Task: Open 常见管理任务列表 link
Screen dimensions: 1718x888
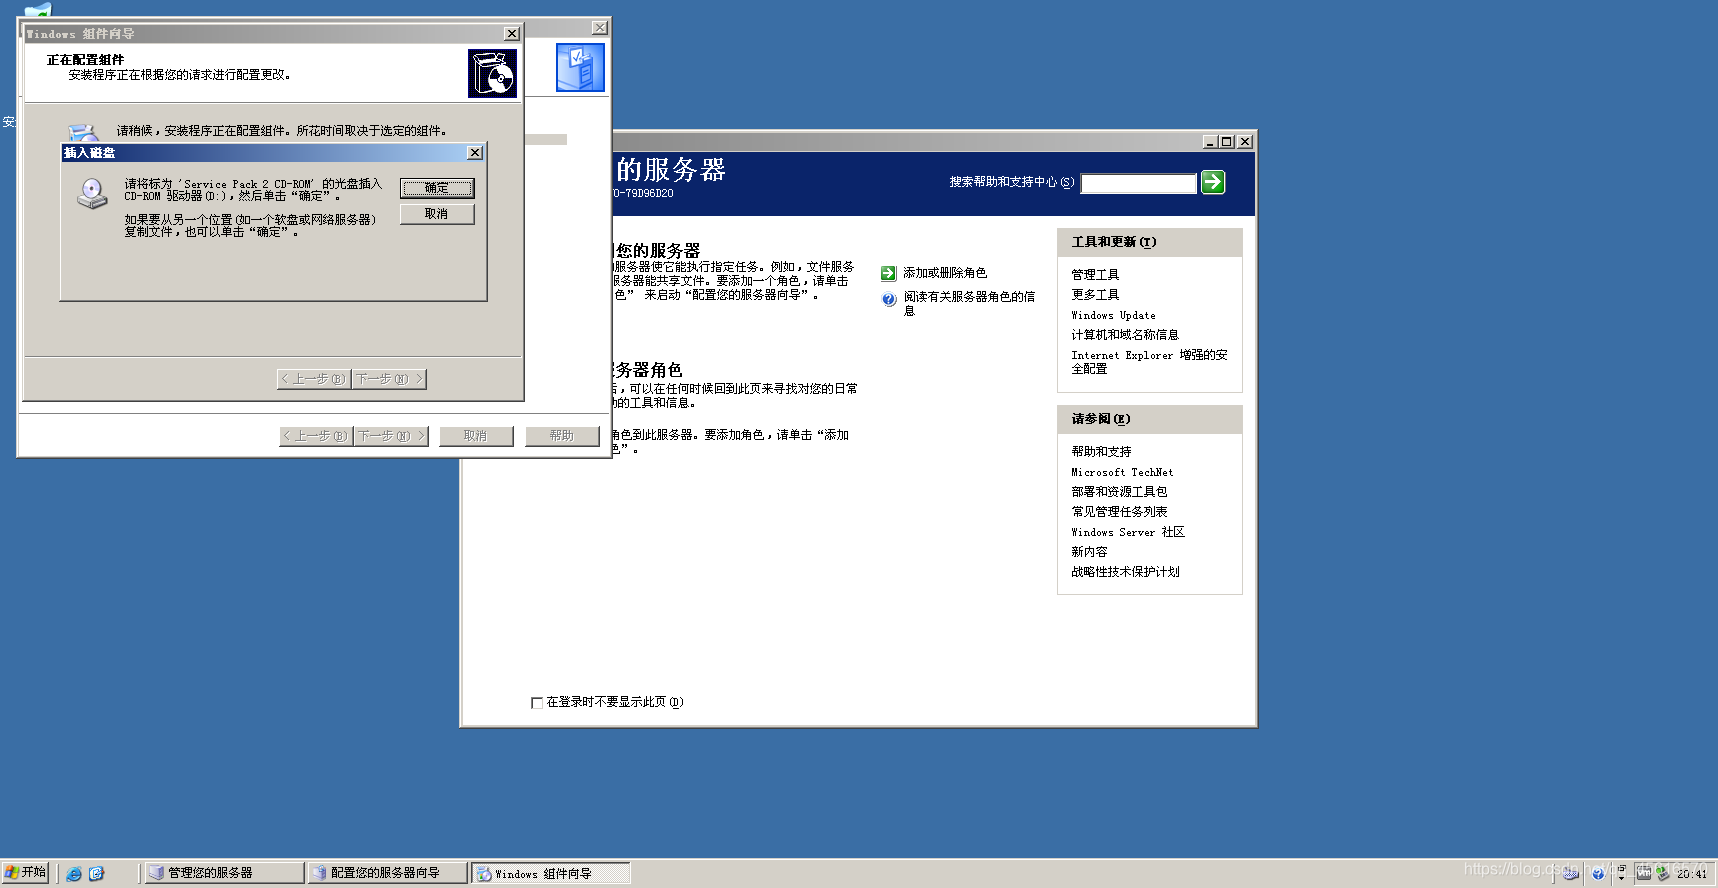Action: point(1119,512)
